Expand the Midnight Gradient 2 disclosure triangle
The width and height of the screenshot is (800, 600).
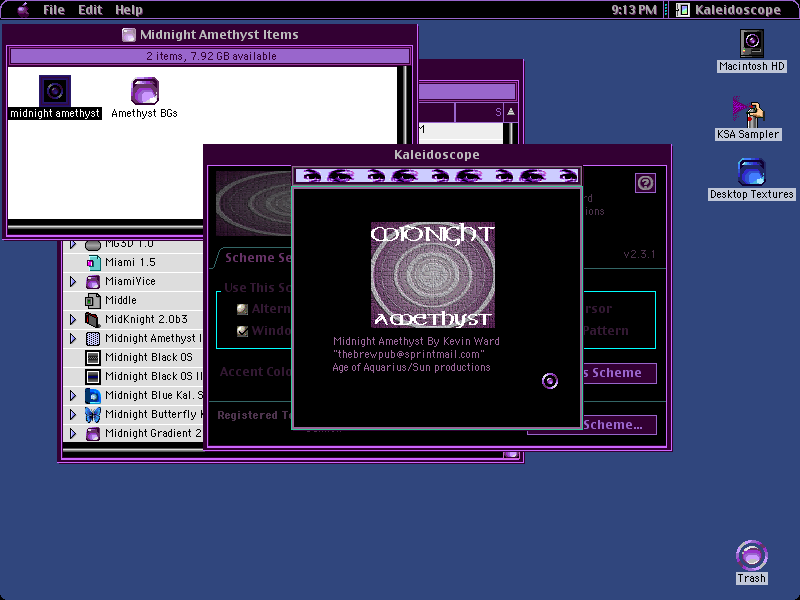[73, 434]
